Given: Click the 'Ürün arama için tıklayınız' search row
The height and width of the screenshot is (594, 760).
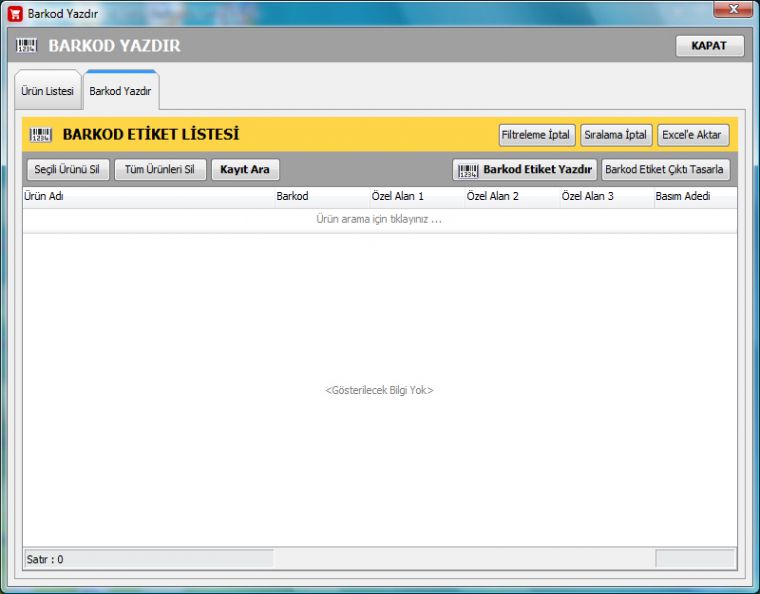Looking at the screenshot, I should coord(379,219).
